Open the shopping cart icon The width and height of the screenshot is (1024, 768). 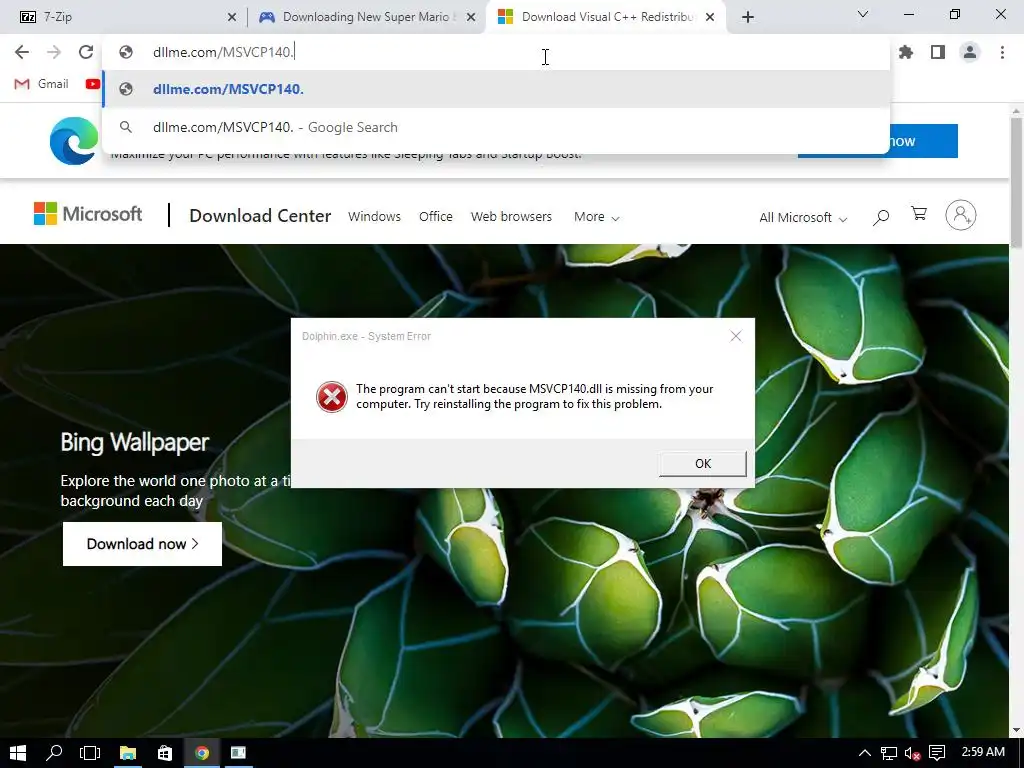pyautogui.click(x=919, y=214)
